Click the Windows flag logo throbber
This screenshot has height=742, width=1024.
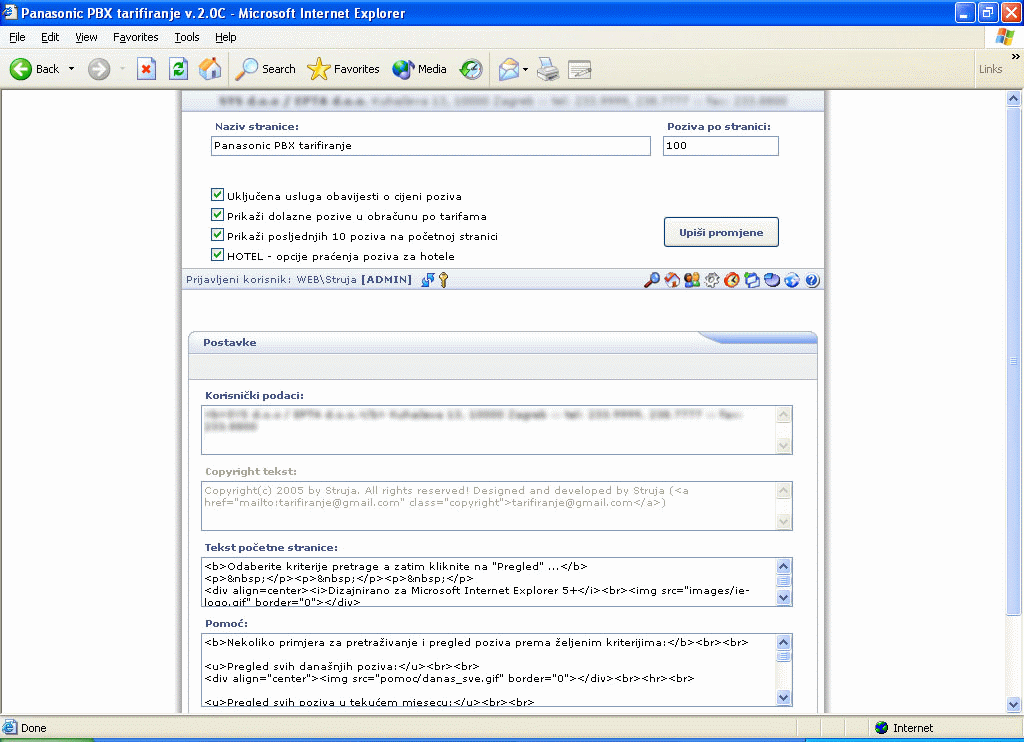click(x=1004, y=37)
